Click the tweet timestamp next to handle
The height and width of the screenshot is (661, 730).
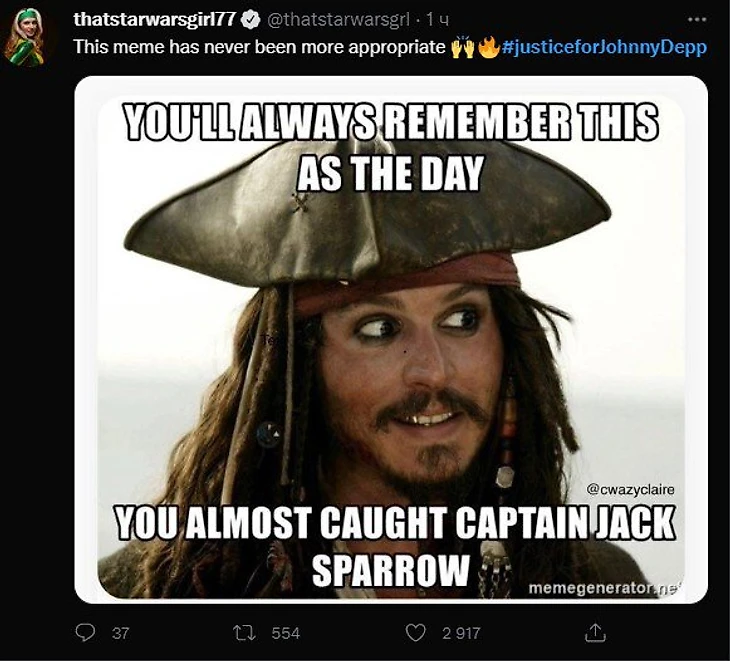pos(437,20)
